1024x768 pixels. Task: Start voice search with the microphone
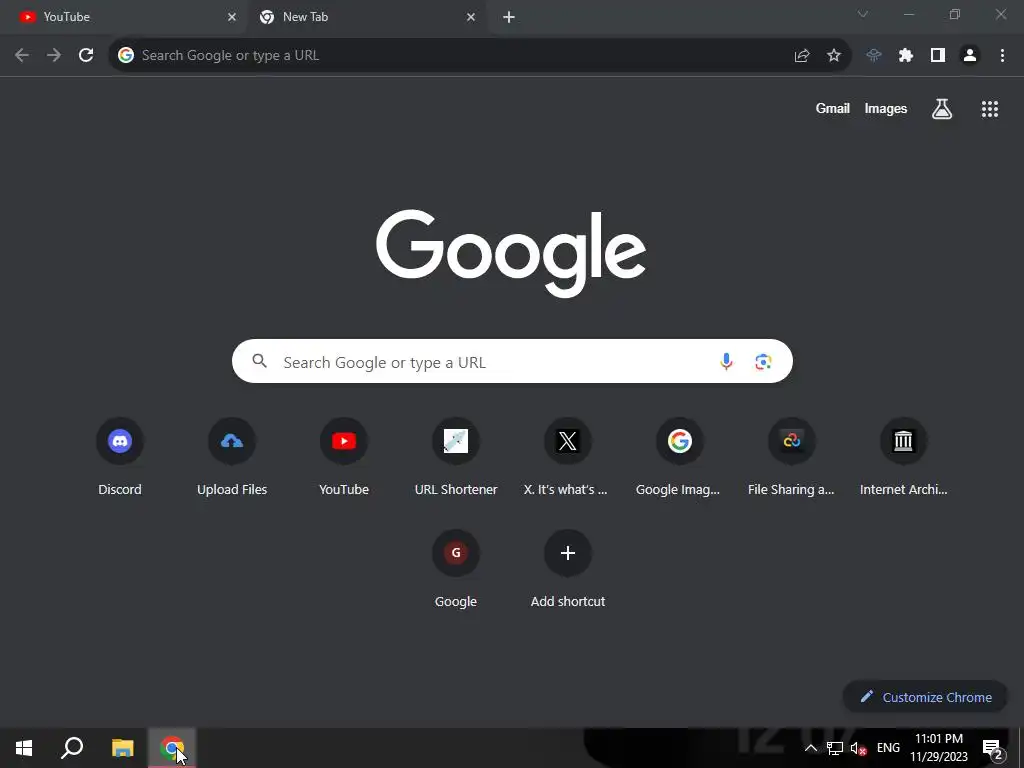tap(726, 361)
